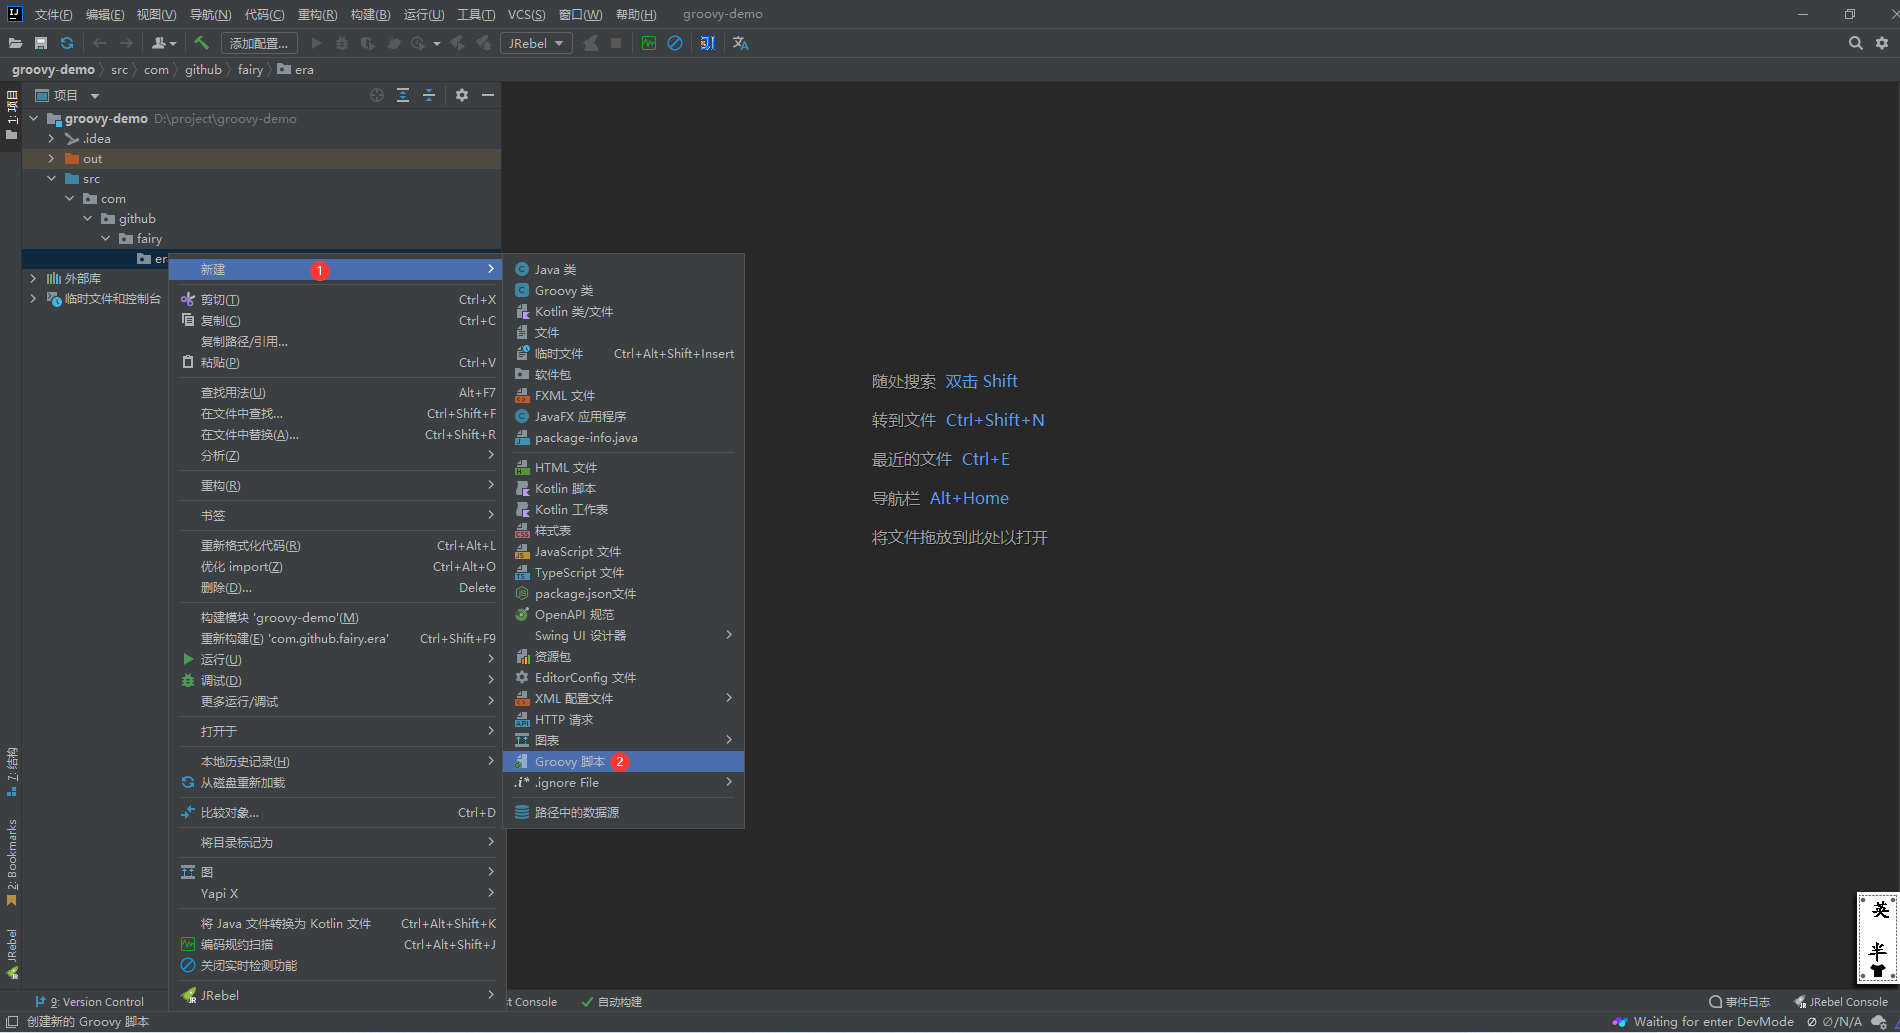Choose Groovy 脚本 in the New submenu
Image resolution: width=1900 pixels, height=1033 pixels.
624,761
